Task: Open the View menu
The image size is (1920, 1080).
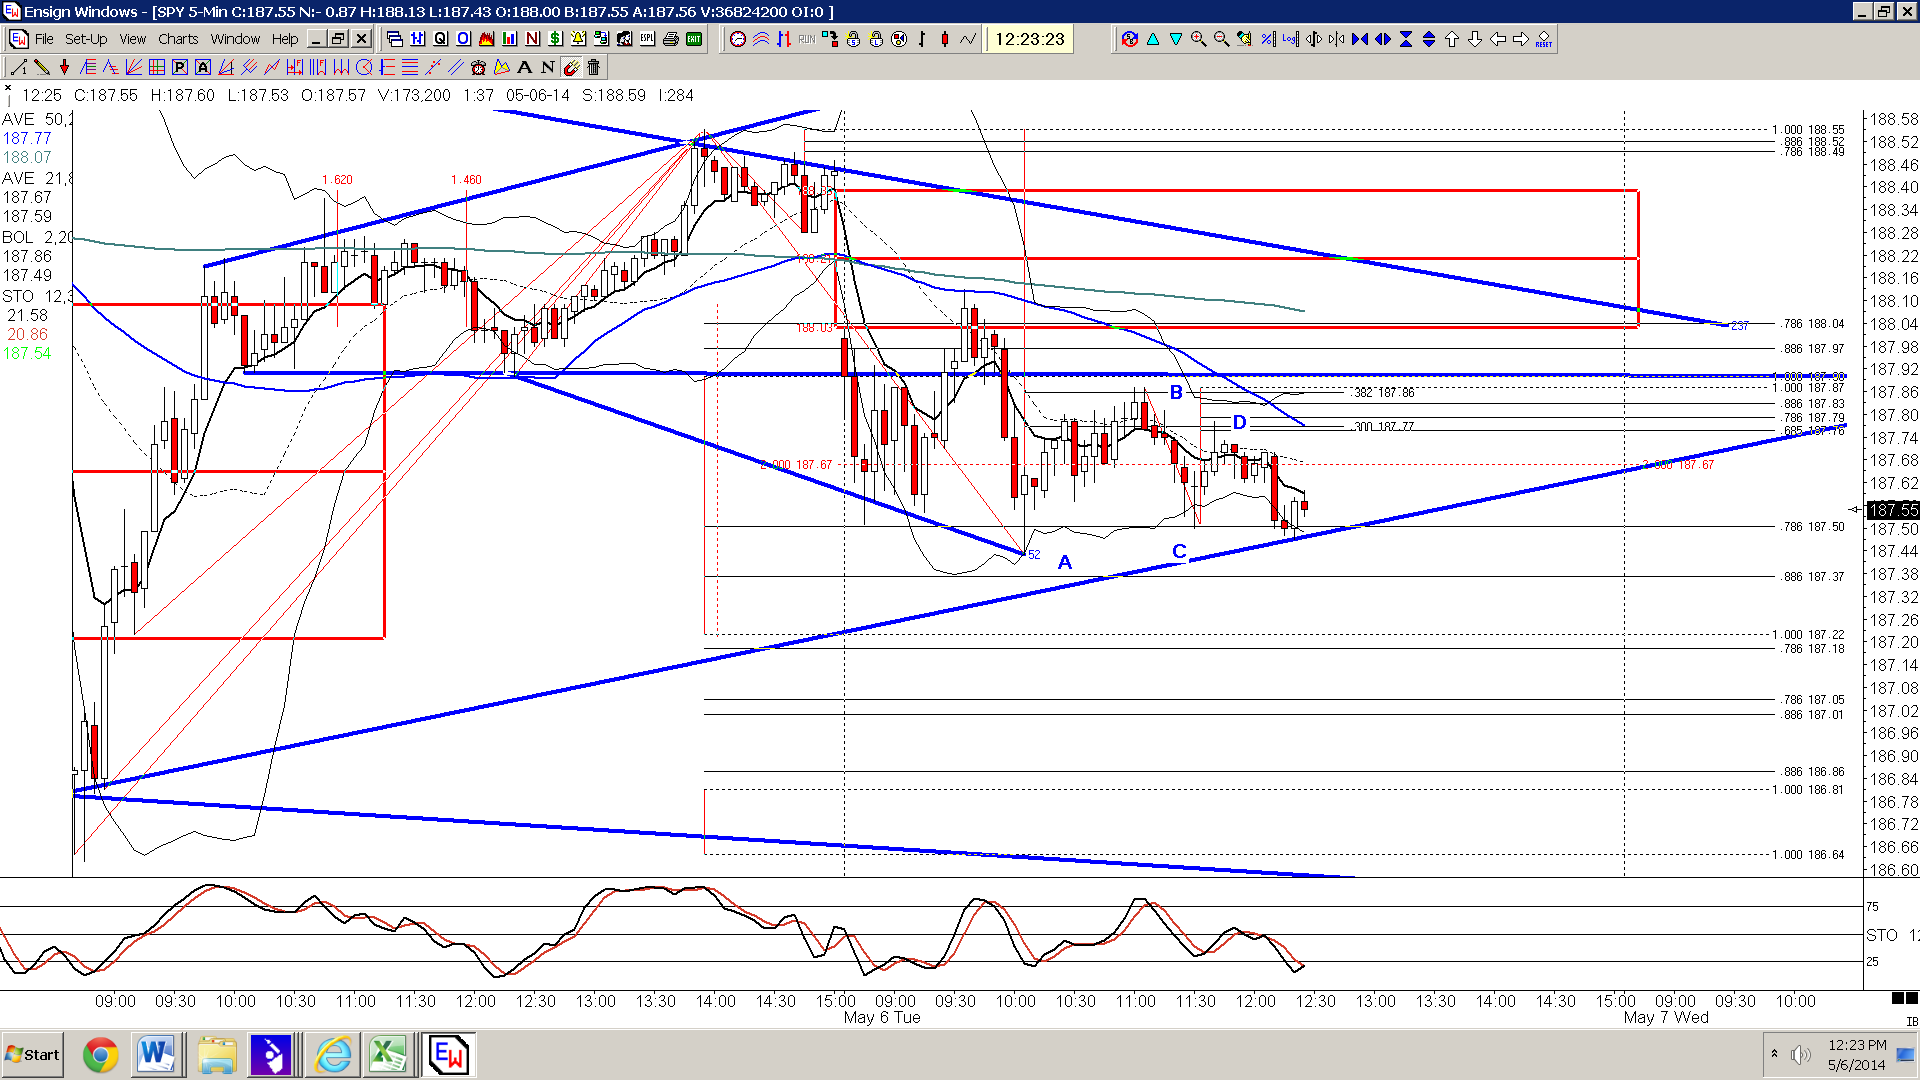Action: pyautogui.click(x=133, y=39)
